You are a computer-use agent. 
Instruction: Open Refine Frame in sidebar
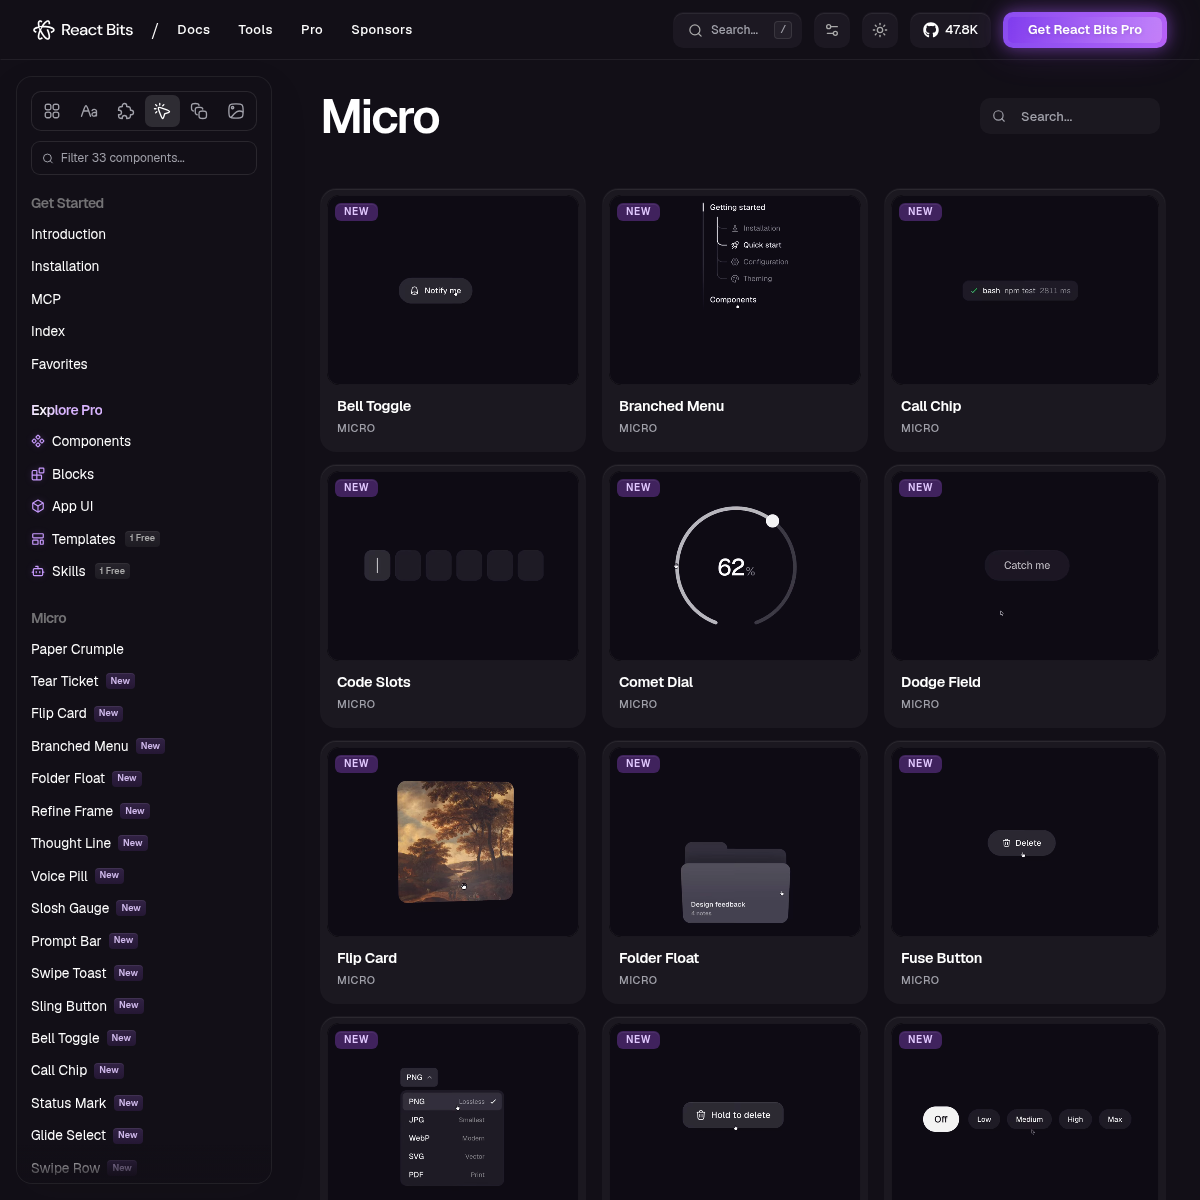tap(72, 811)
